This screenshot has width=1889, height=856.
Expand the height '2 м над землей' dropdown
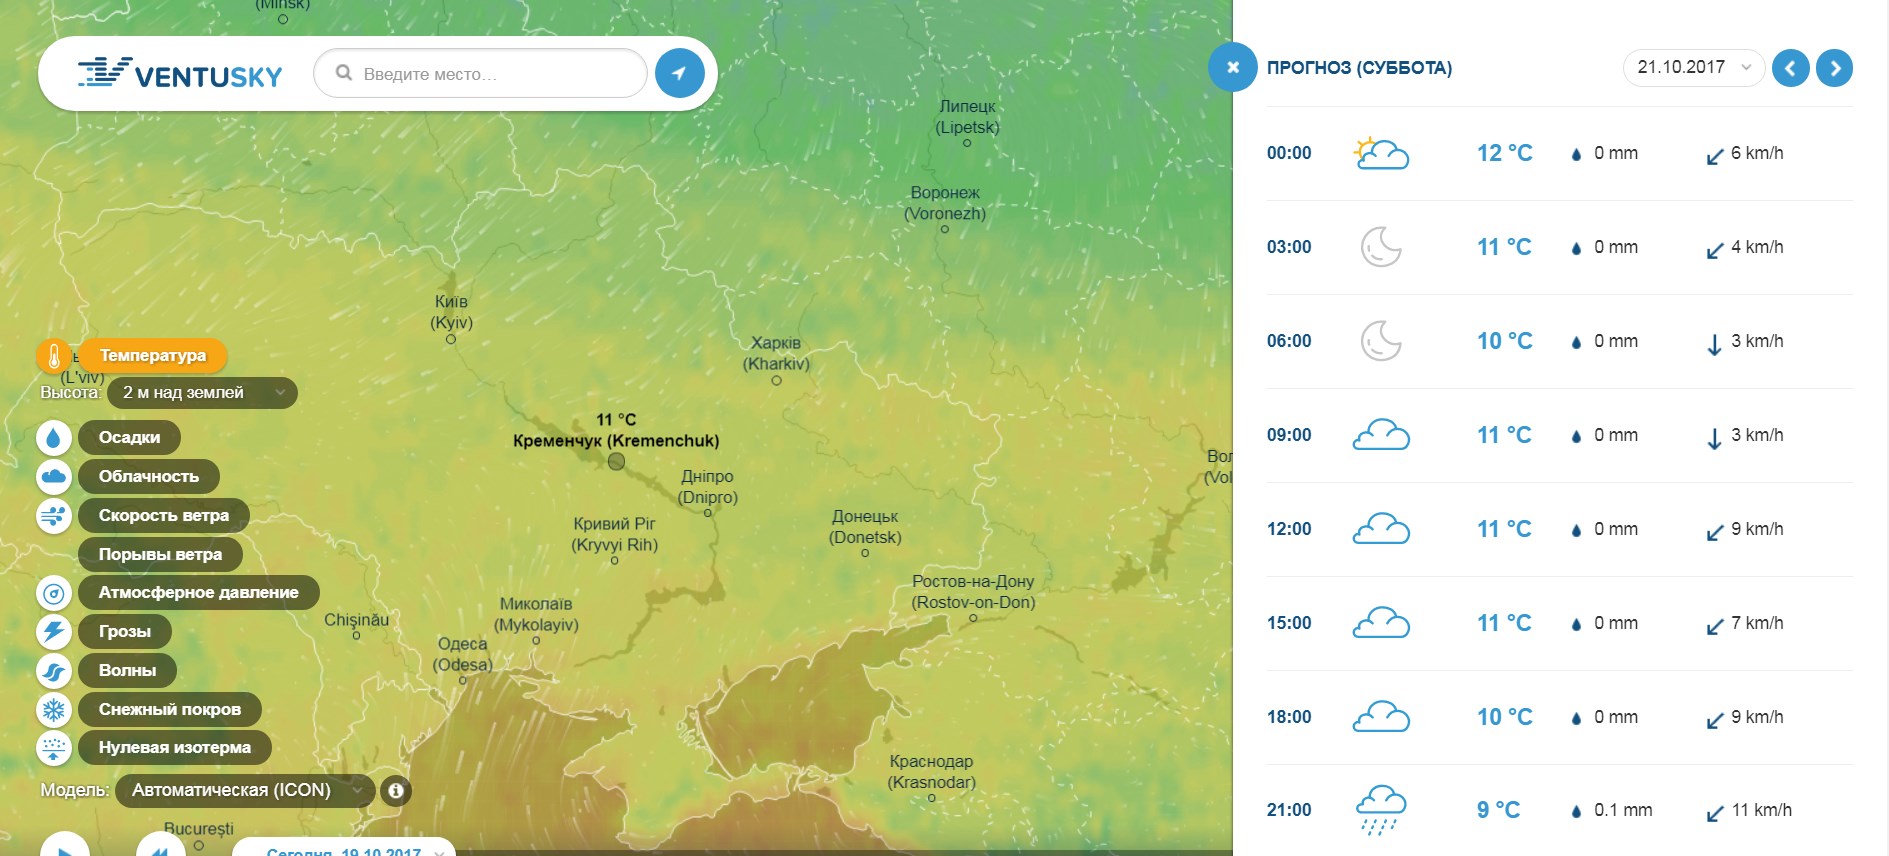click(201, 393)
